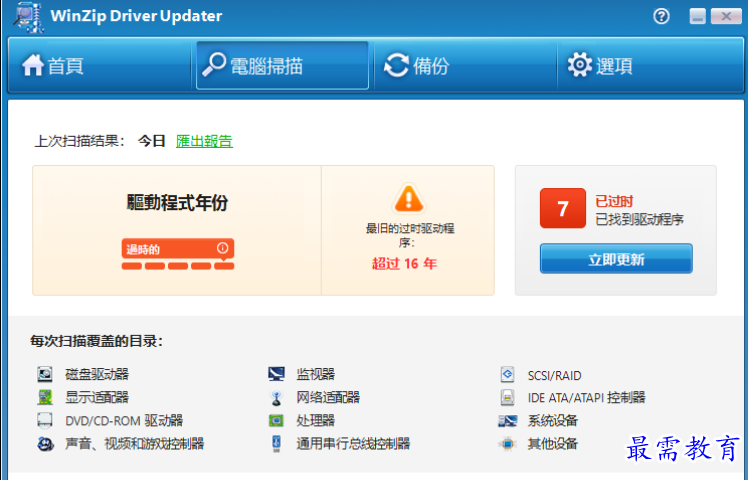Click the 通用串行总线控制器 USB icon
This screenshot has width=748, height=480.
coord(276,443)
